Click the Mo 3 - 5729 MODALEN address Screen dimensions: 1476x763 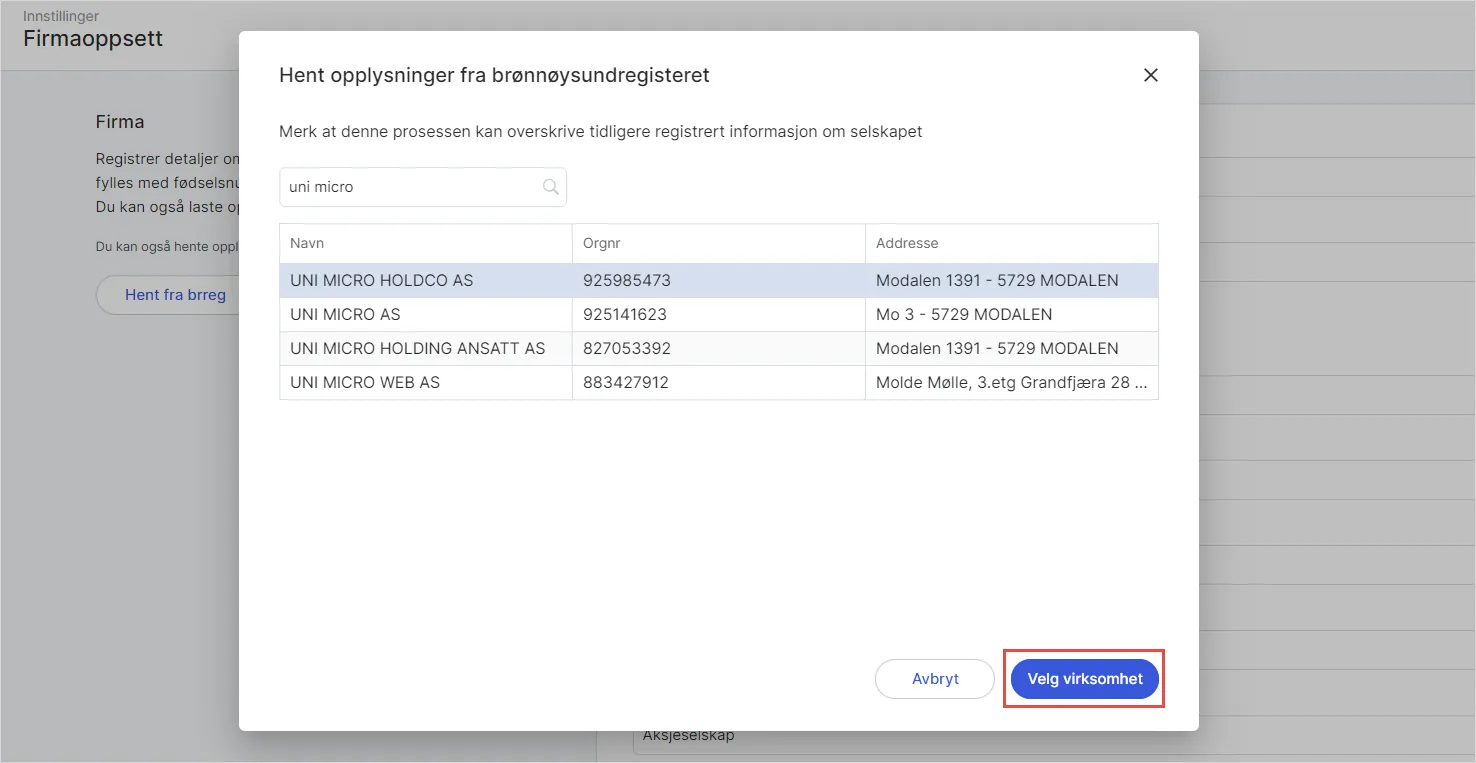point(964,314)
